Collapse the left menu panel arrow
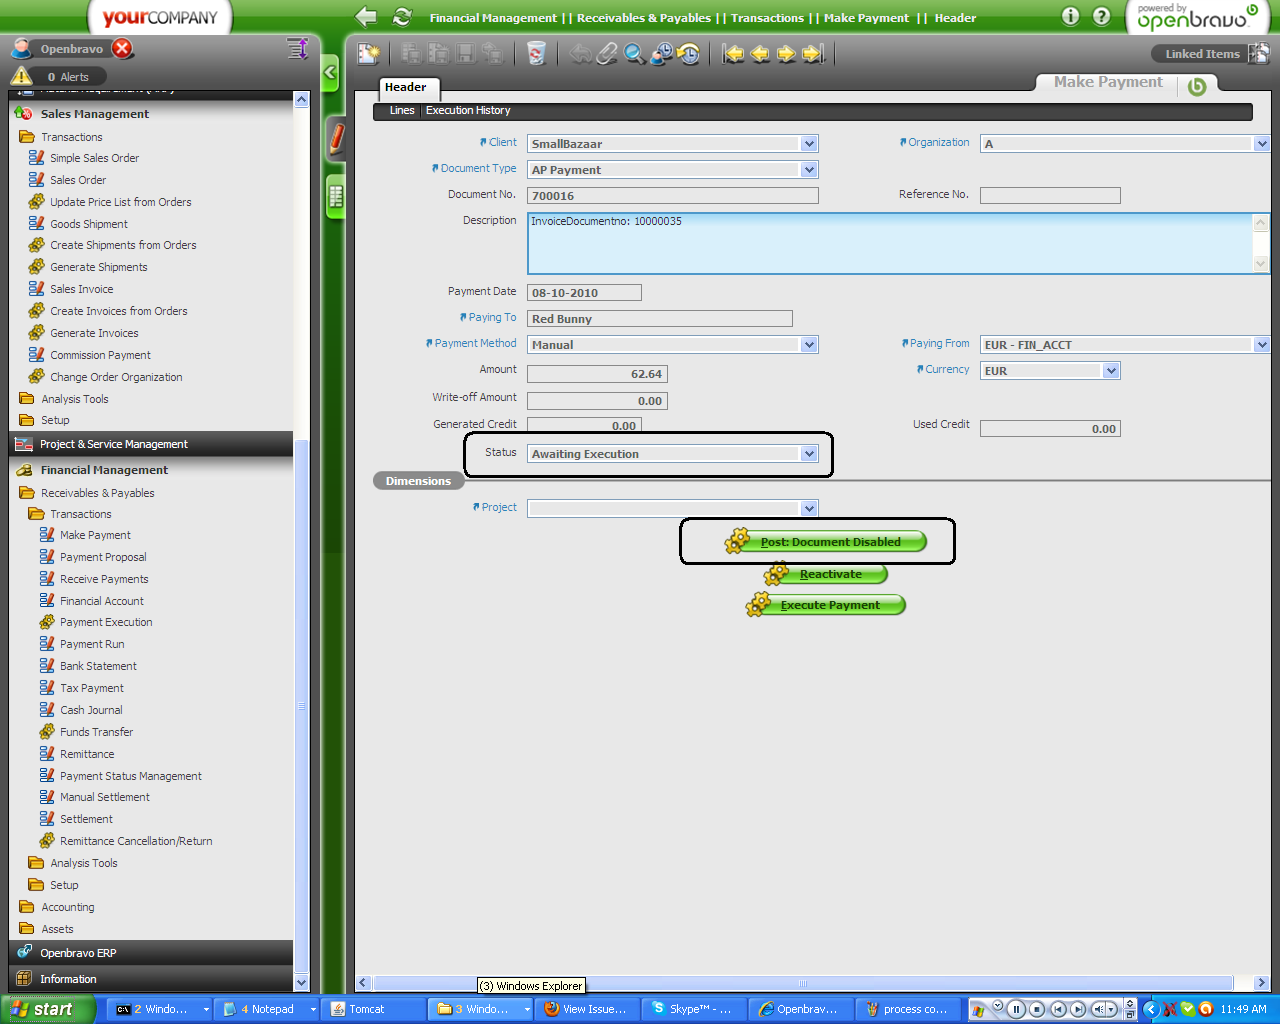 pyautogui.click(x=330, y=72)
